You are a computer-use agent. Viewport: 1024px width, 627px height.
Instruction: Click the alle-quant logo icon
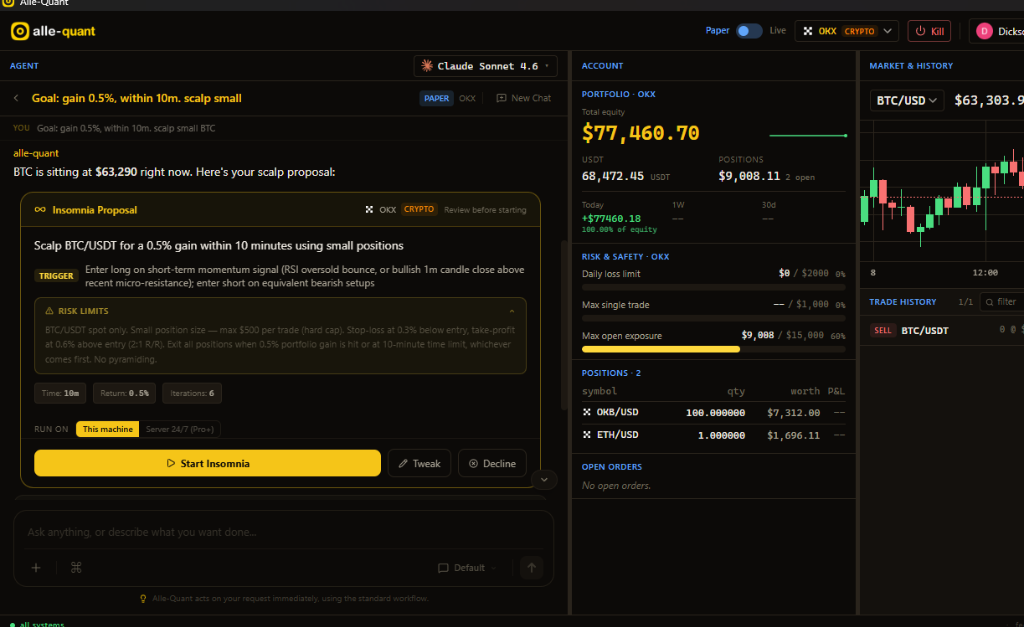[x=20, y=31]
